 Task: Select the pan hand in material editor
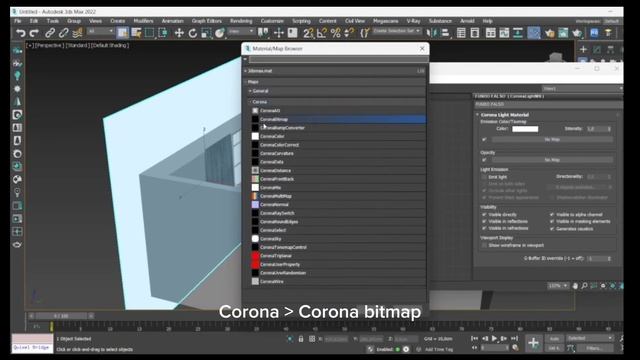coord(575,286)
